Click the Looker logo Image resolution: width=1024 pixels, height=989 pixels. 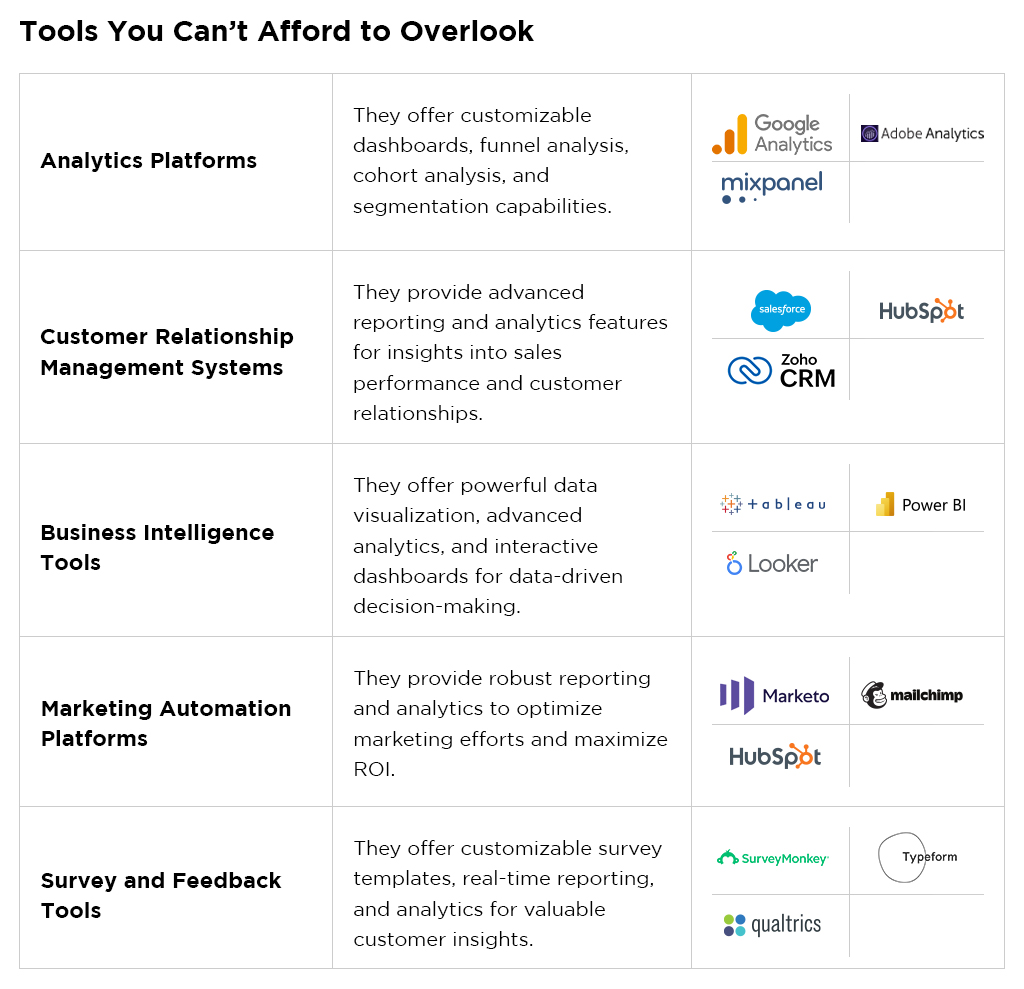tap(771, 564)
